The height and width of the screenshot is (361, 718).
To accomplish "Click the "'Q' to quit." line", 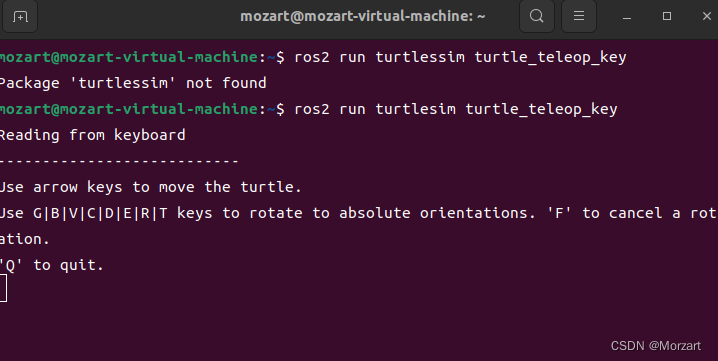I will pyautogui.click(x=52, y=265).
